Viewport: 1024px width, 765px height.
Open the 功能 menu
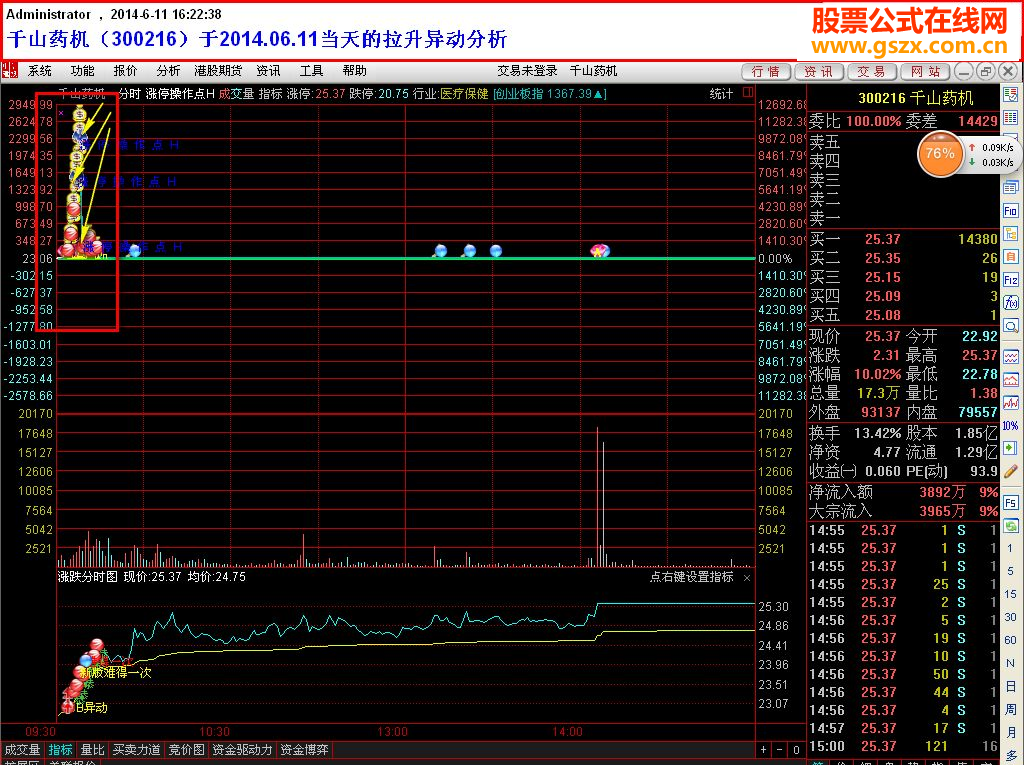coord(82,71)
